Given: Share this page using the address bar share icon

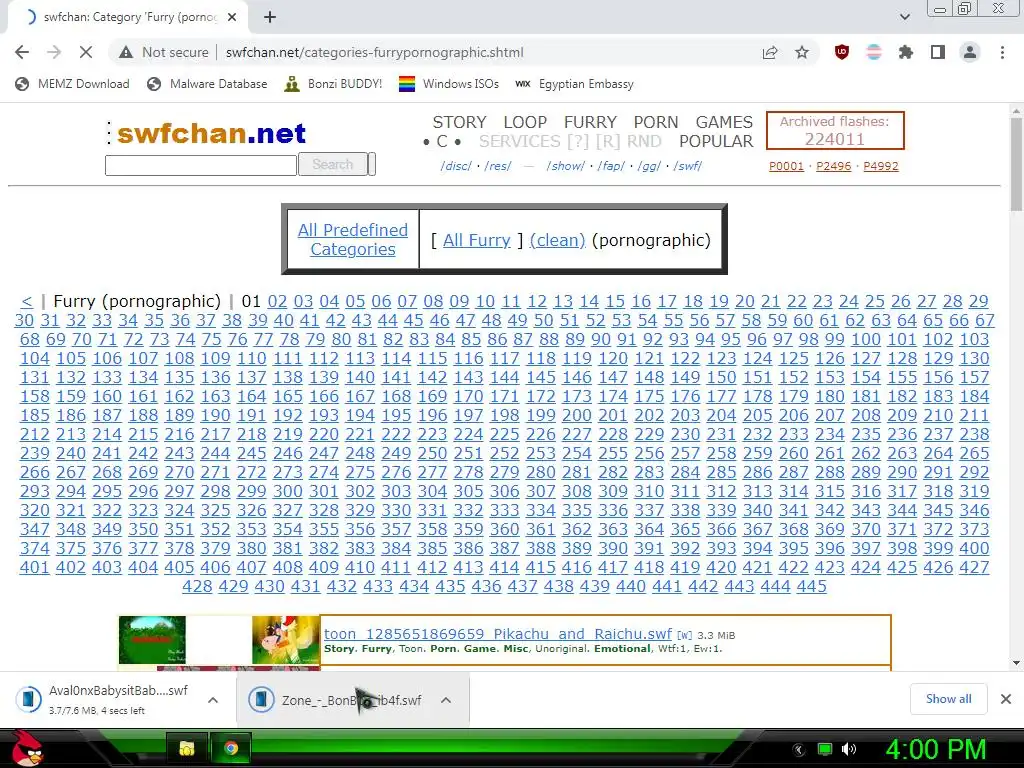Looking at the screenshot, I should coord(770,52).
